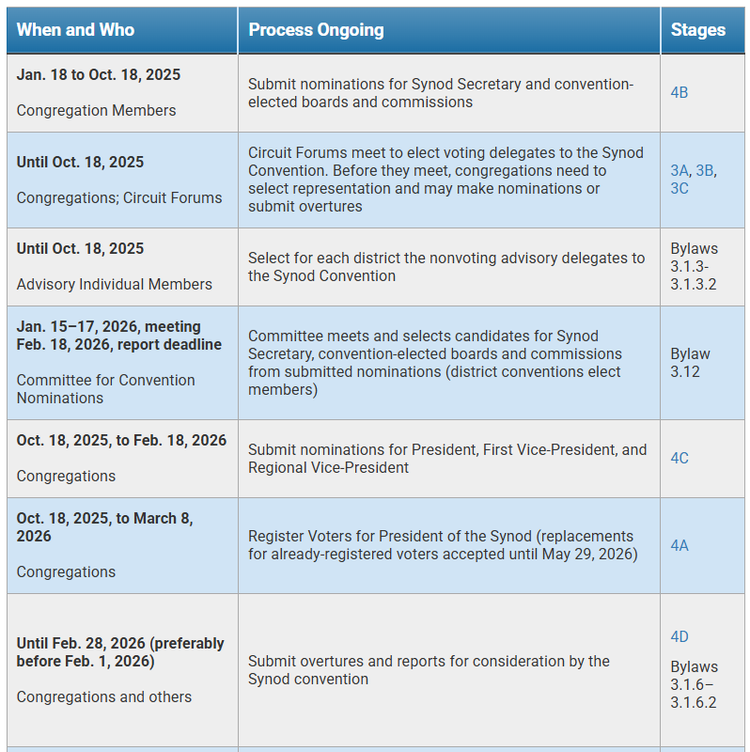Click the Circuit Forums voting delegates description
Image resolution: width=750 pixels, height=752 pixels.
point(446,179)
